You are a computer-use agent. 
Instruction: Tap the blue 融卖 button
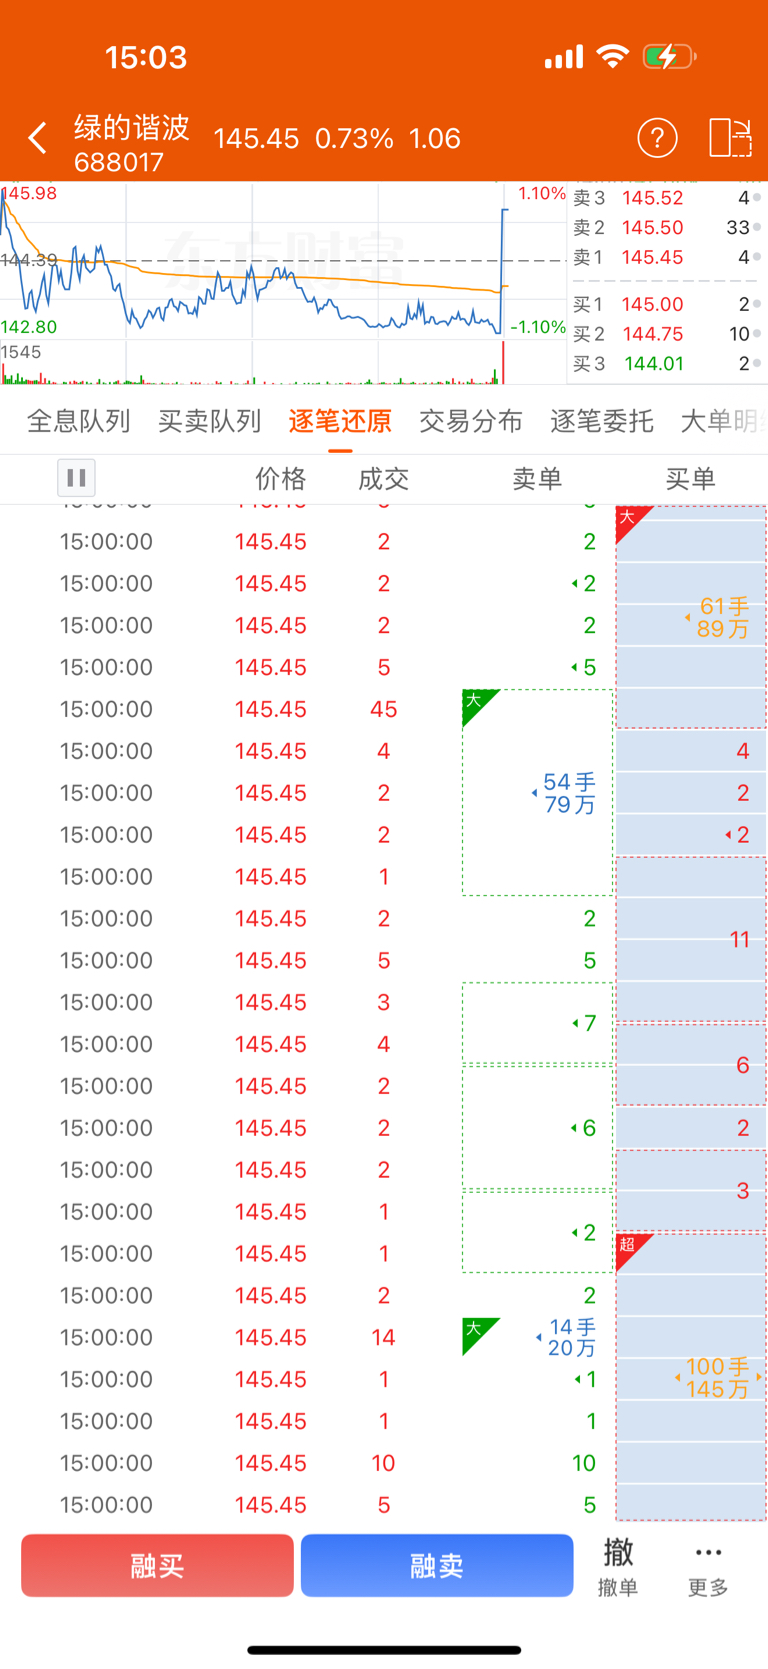click(x=437, y=1565)
